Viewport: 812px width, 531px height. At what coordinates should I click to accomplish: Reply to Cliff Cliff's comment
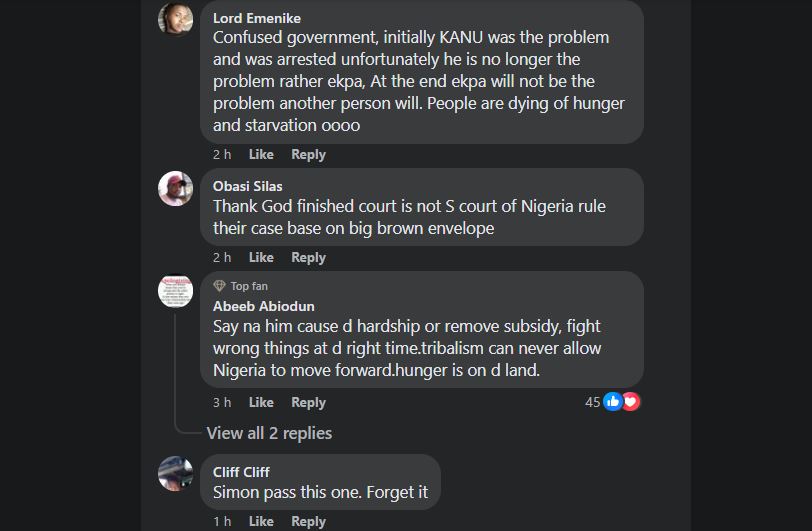[x=308, y=521]
